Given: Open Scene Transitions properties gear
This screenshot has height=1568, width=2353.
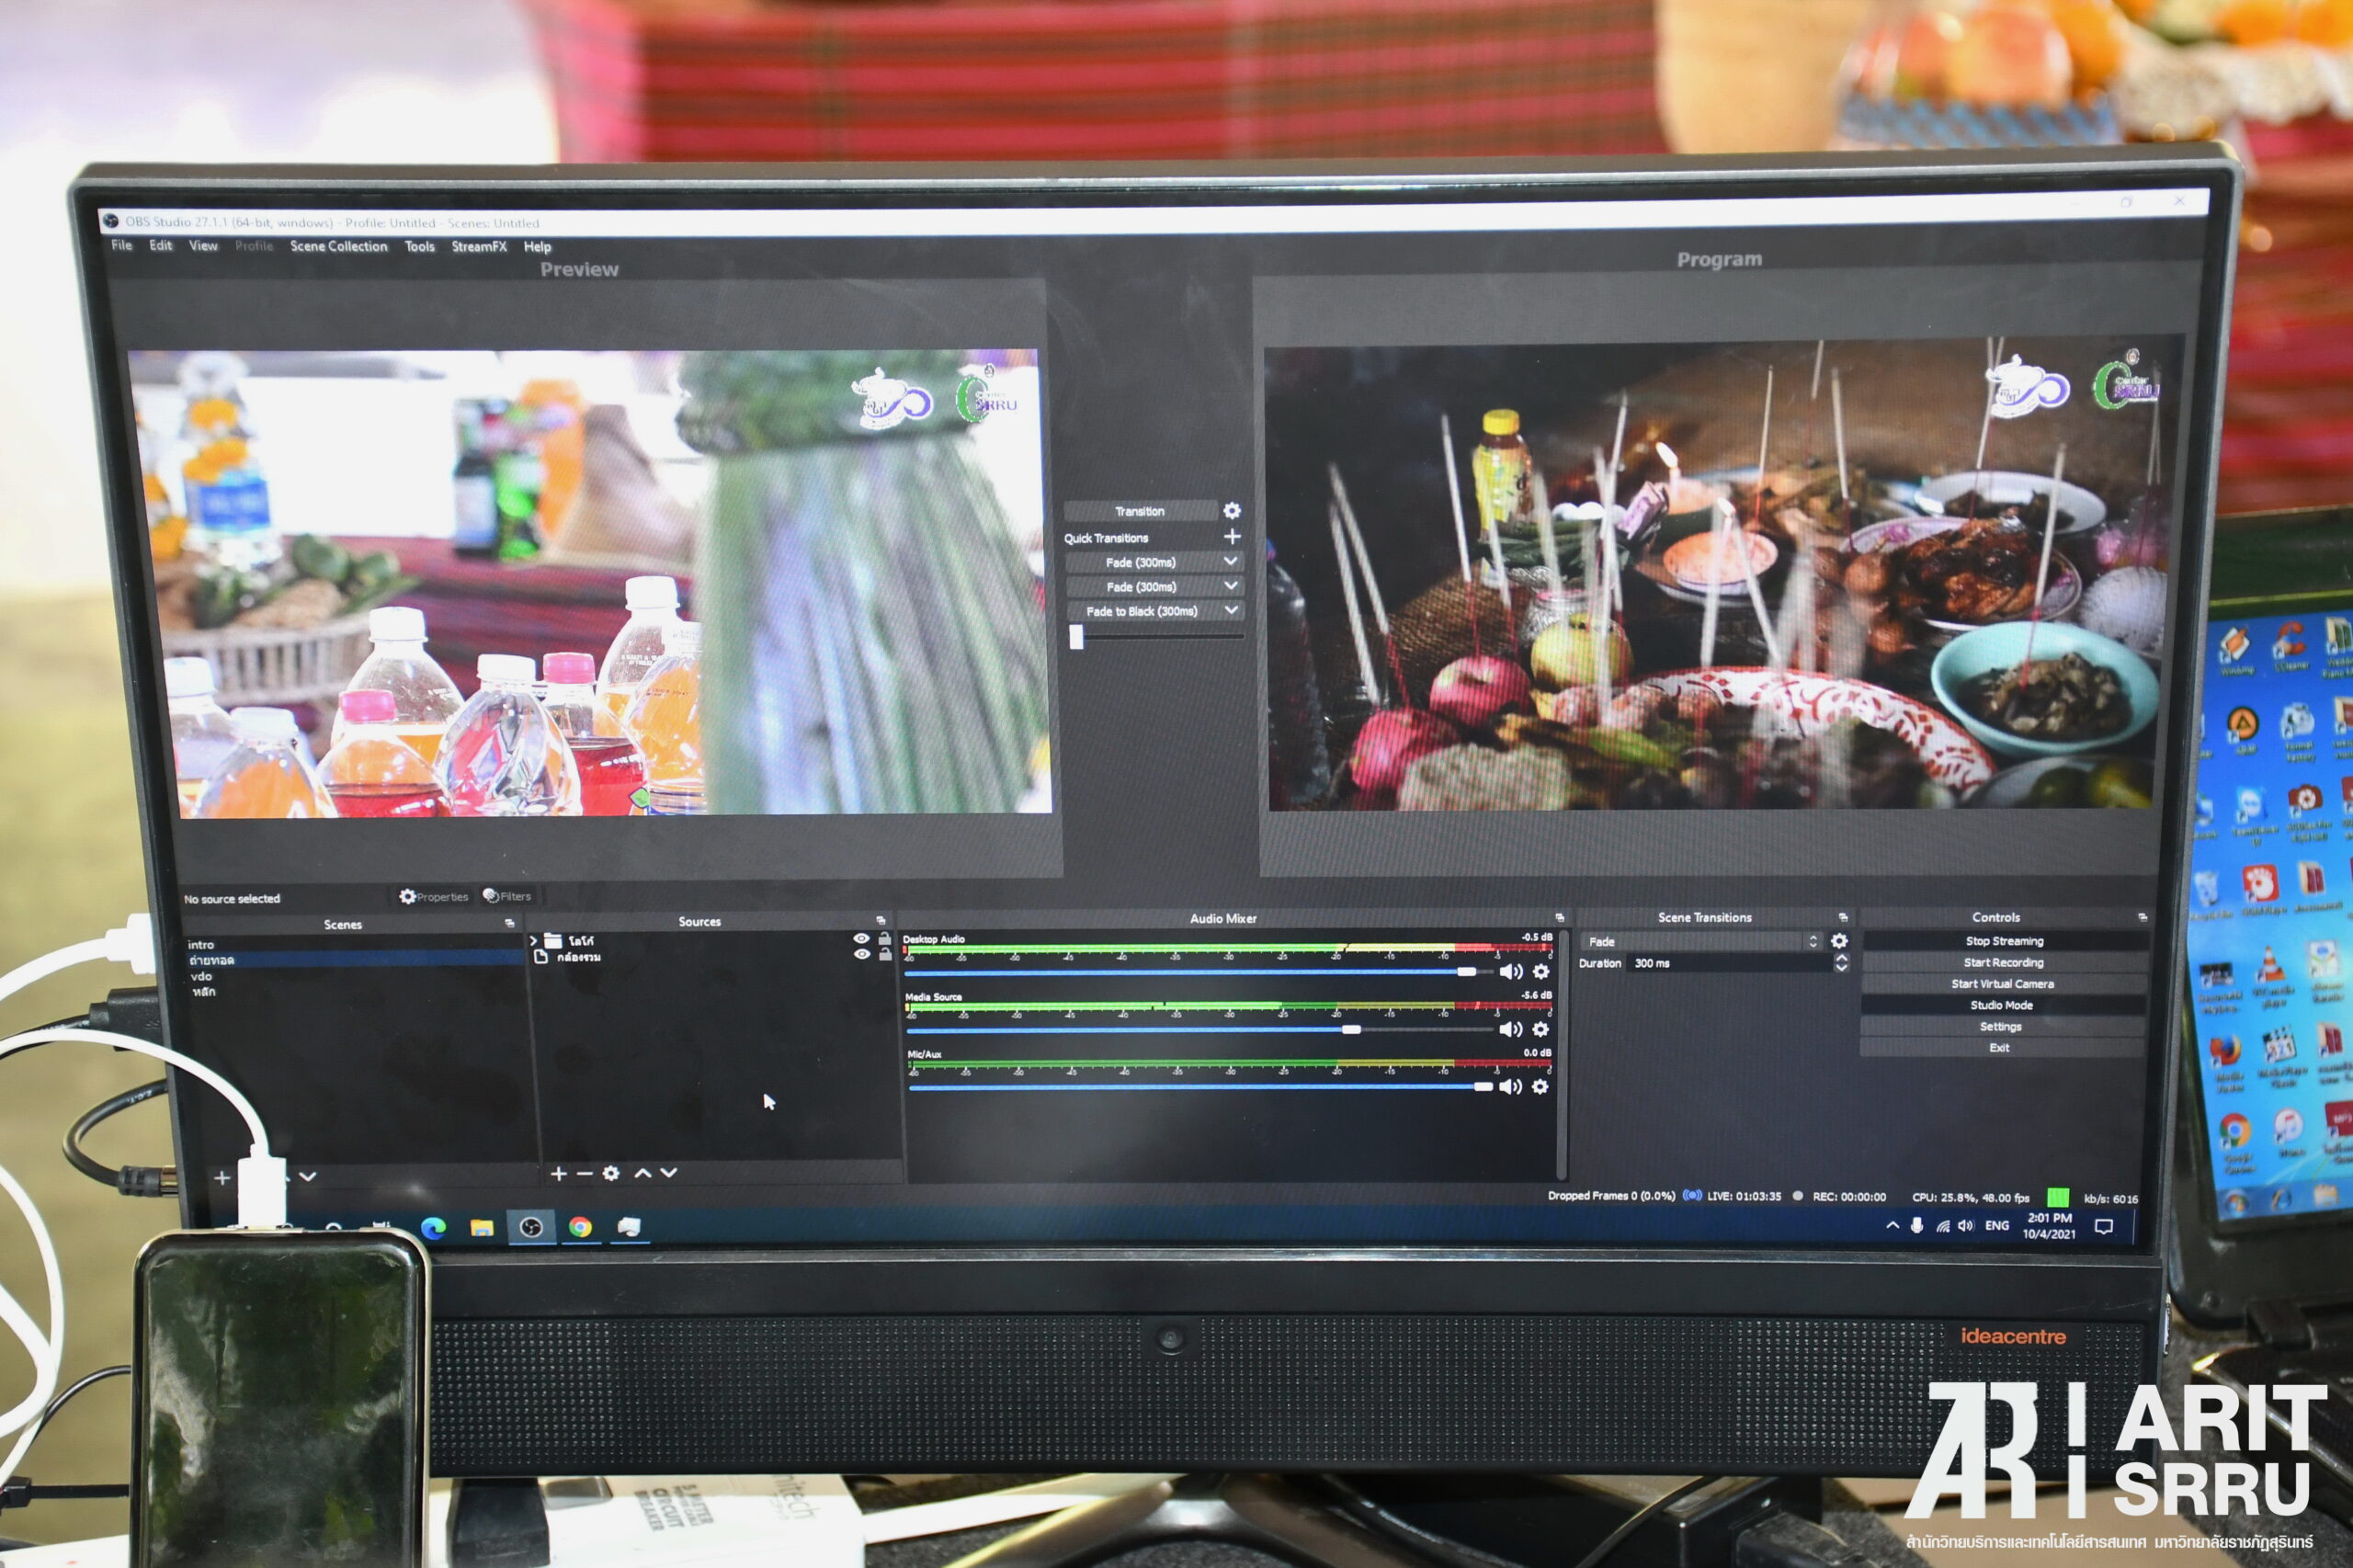Looking at the screenshot, I should [1839, 941].
